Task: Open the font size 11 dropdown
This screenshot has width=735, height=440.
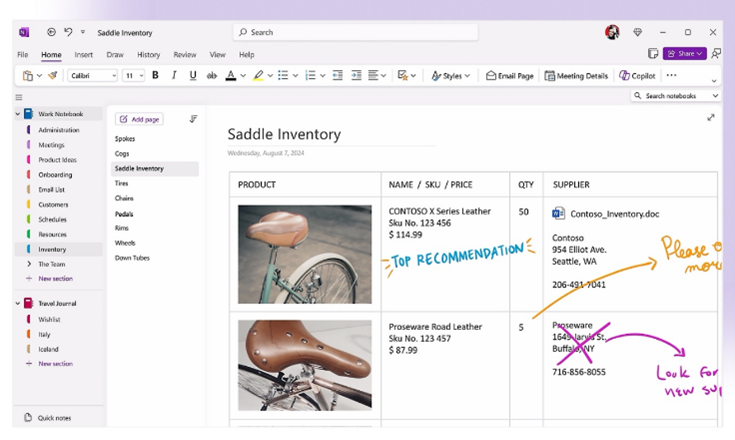Action: pos(133,75)
